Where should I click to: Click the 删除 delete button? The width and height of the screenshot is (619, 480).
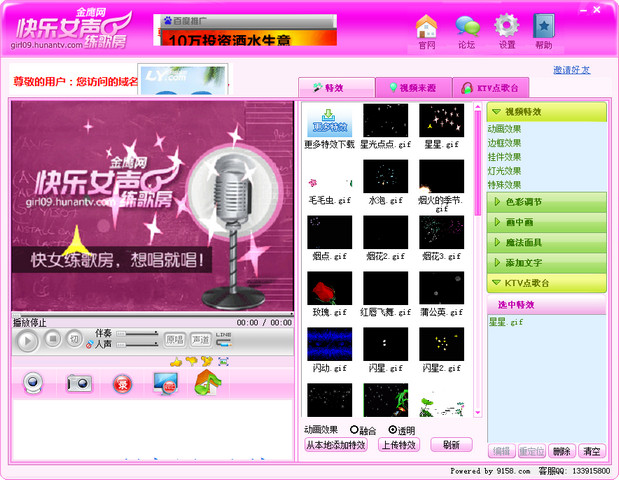(561, 451)
